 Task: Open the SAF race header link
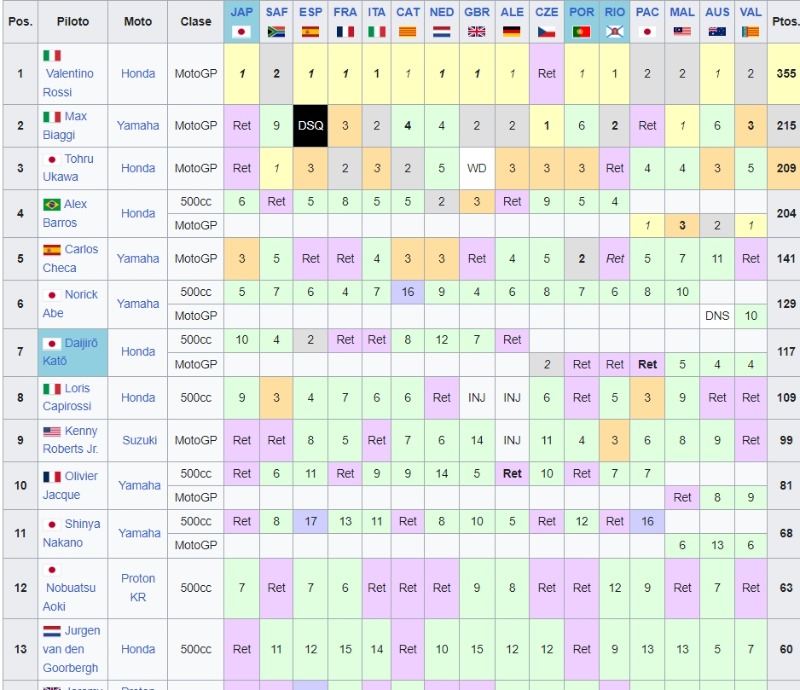[276, 12]
